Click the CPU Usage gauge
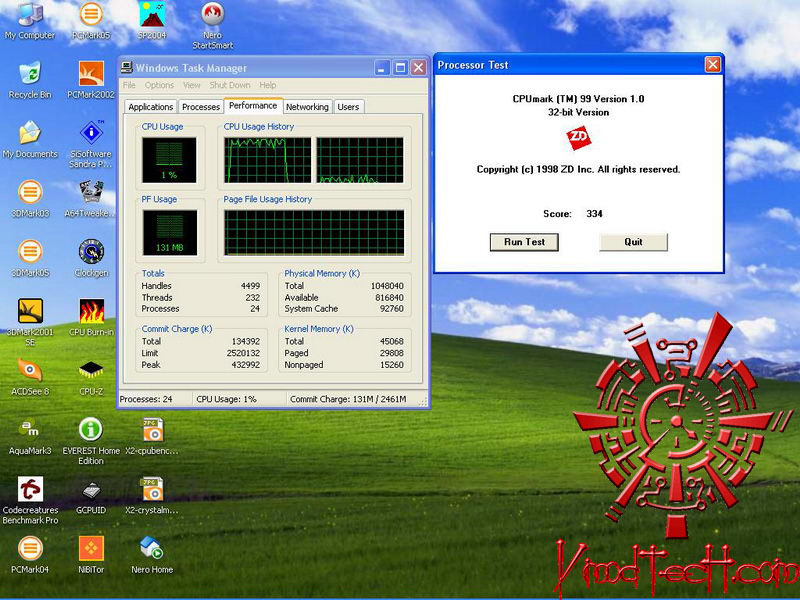The width and height of the screenshot is (800, 600). tap(169, 160)
